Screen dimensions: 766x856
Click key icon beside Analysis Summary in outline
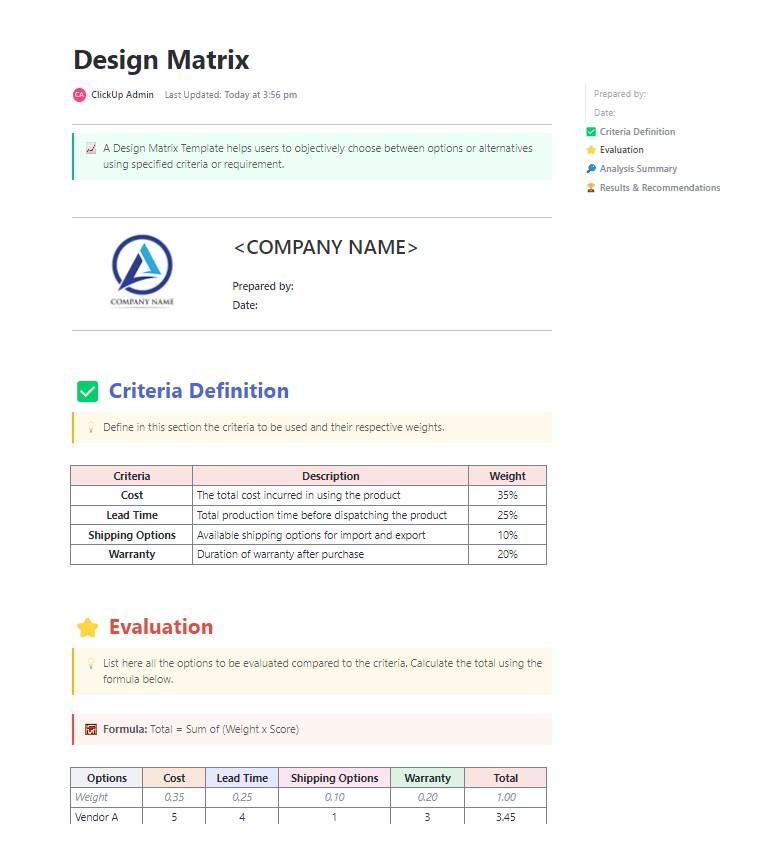[591, 169]
